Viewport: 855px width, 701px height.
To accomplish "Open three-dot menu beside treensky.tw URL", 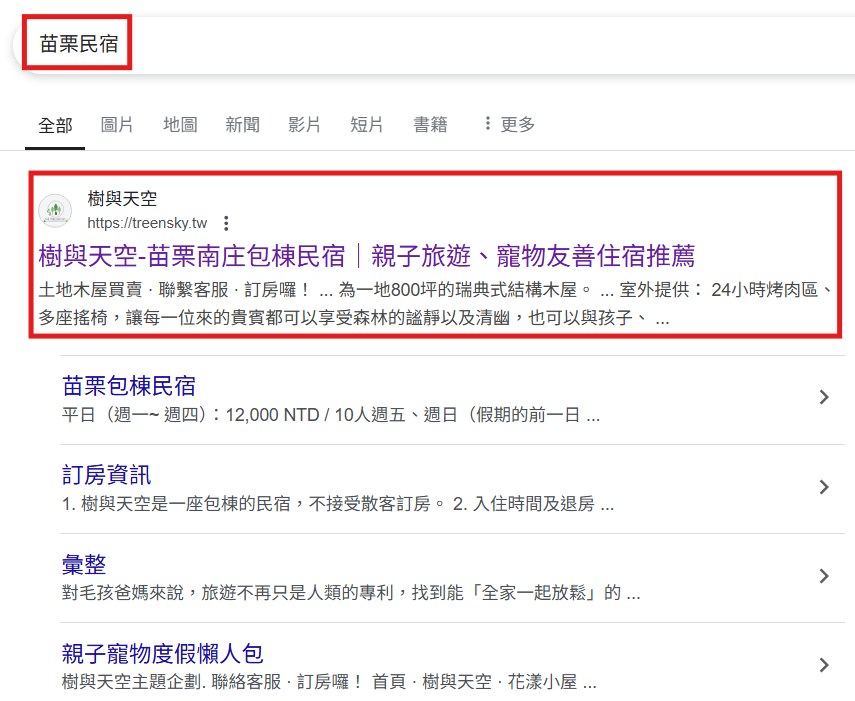I will pos(226,223).
